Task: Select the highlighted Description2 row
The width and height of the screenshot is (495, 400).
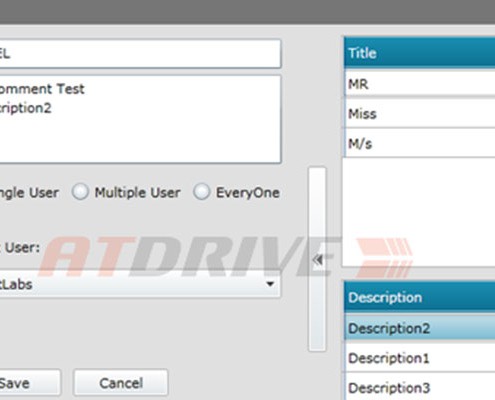Action: tap(420, 328)
